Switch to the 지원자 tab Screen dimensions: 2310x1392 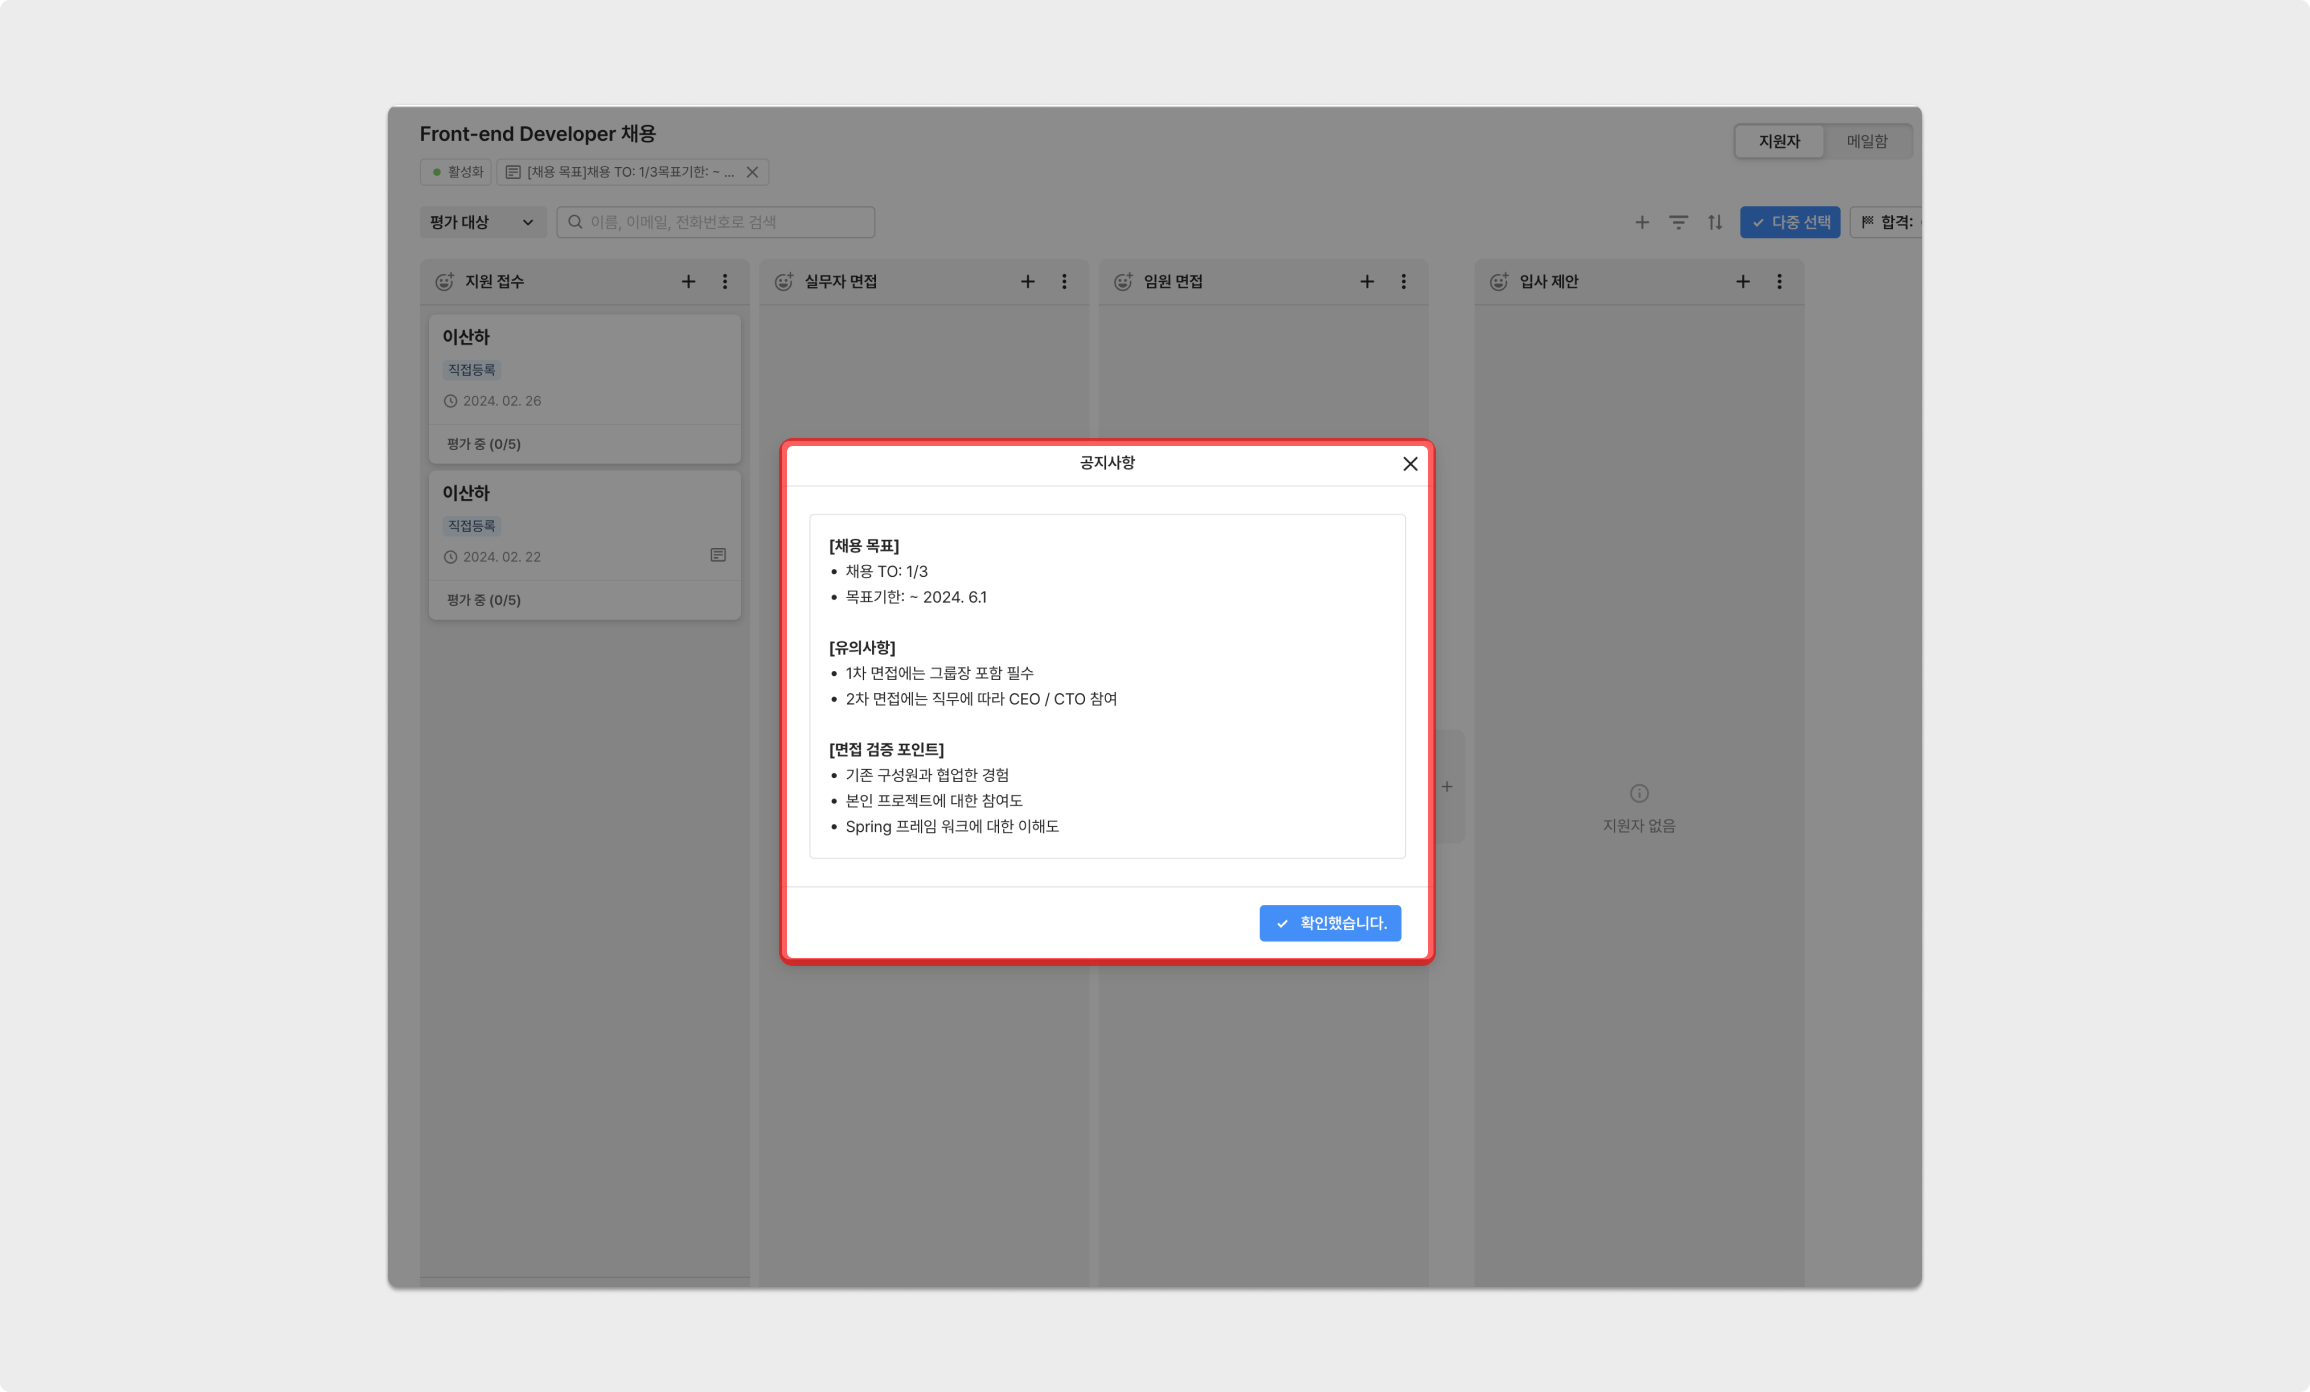(x=1779, y=141)
